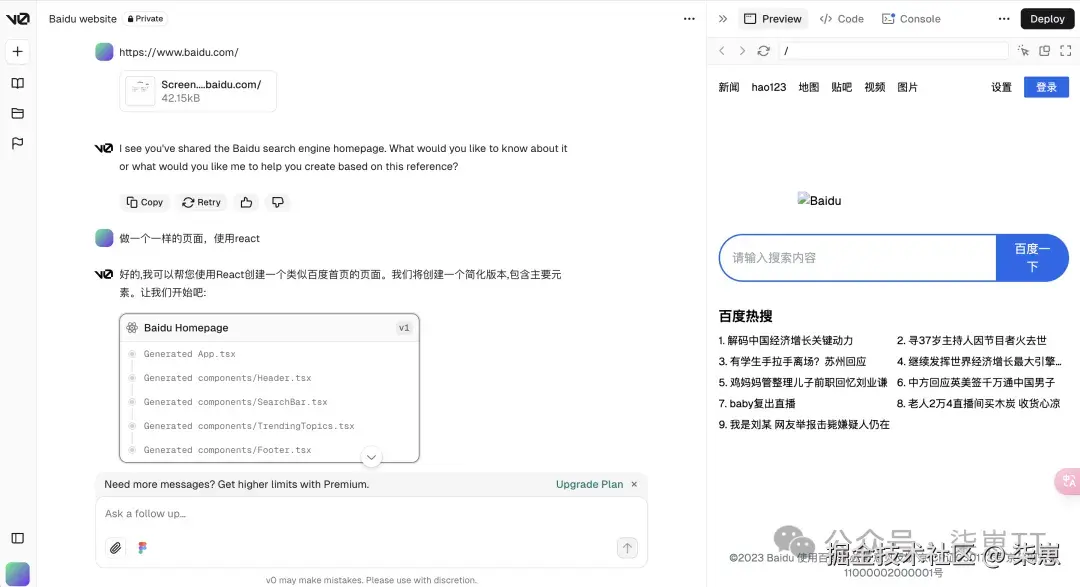Import from Figma icon in input
Screen dimensions: 1080x587
pyautogui.click(x=143, y=548)
